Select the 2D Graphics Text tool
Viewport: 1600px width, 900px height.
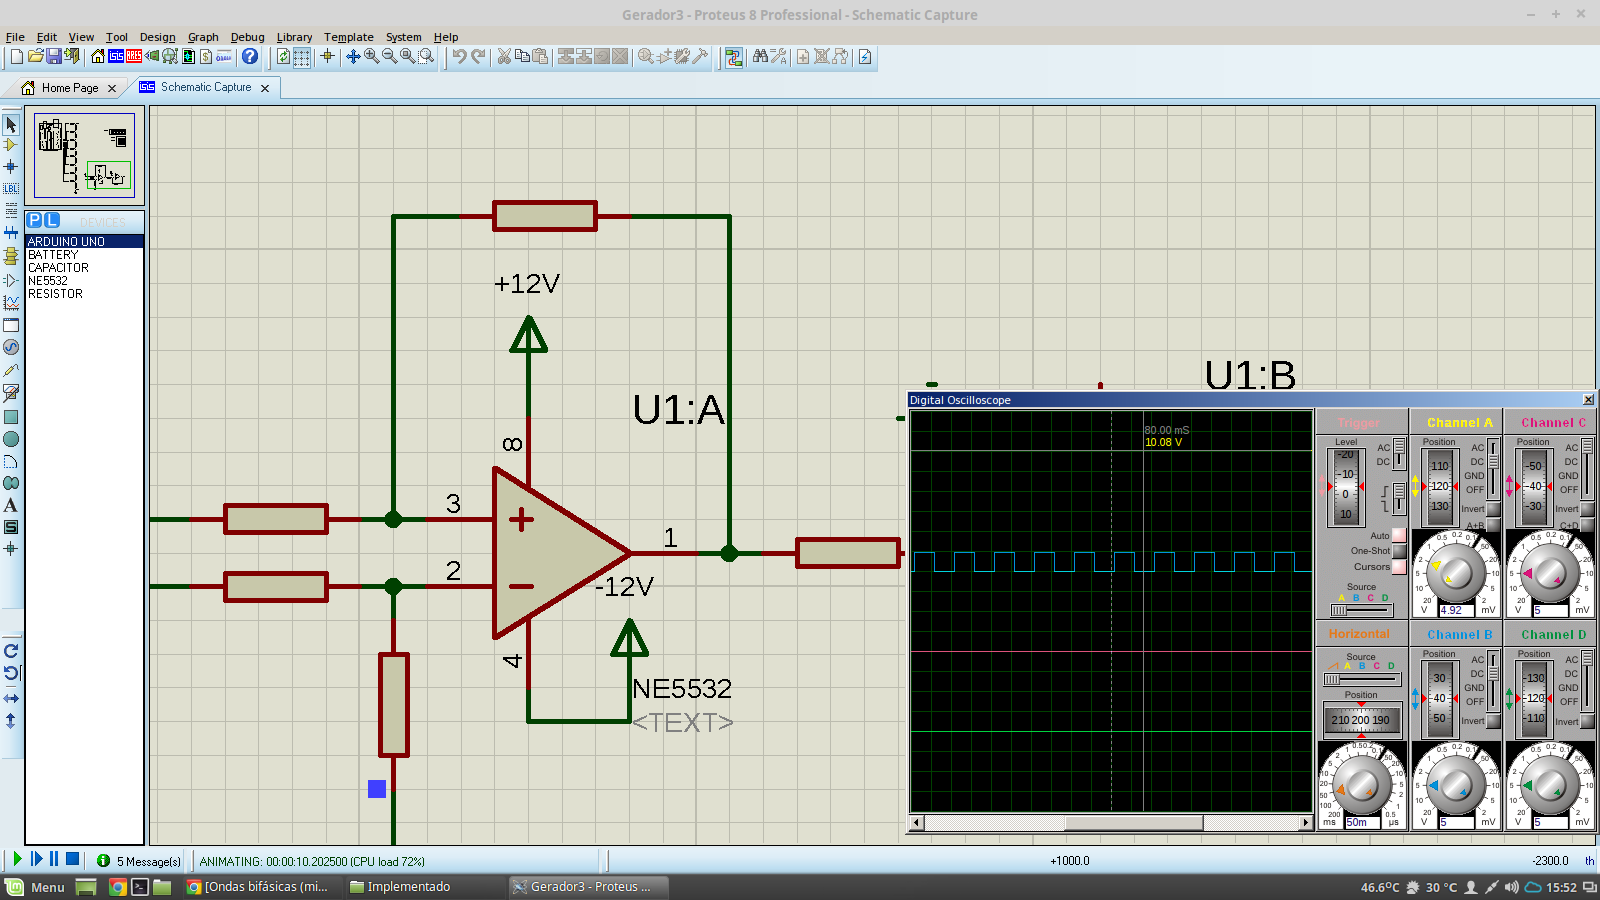[11, 505]
